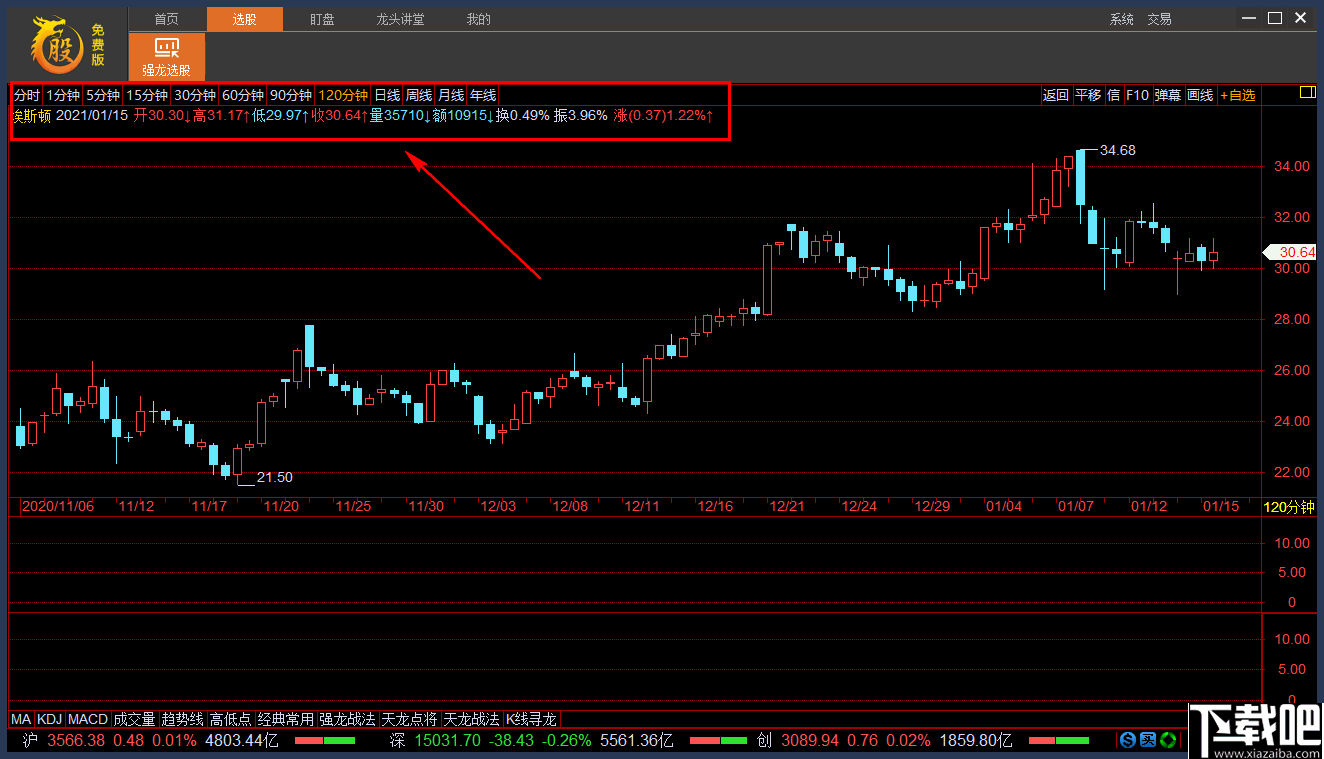Viewport: 1324px width, 759px height.
Task: Switch chart to 周线 weekly view
Action: 419,95
